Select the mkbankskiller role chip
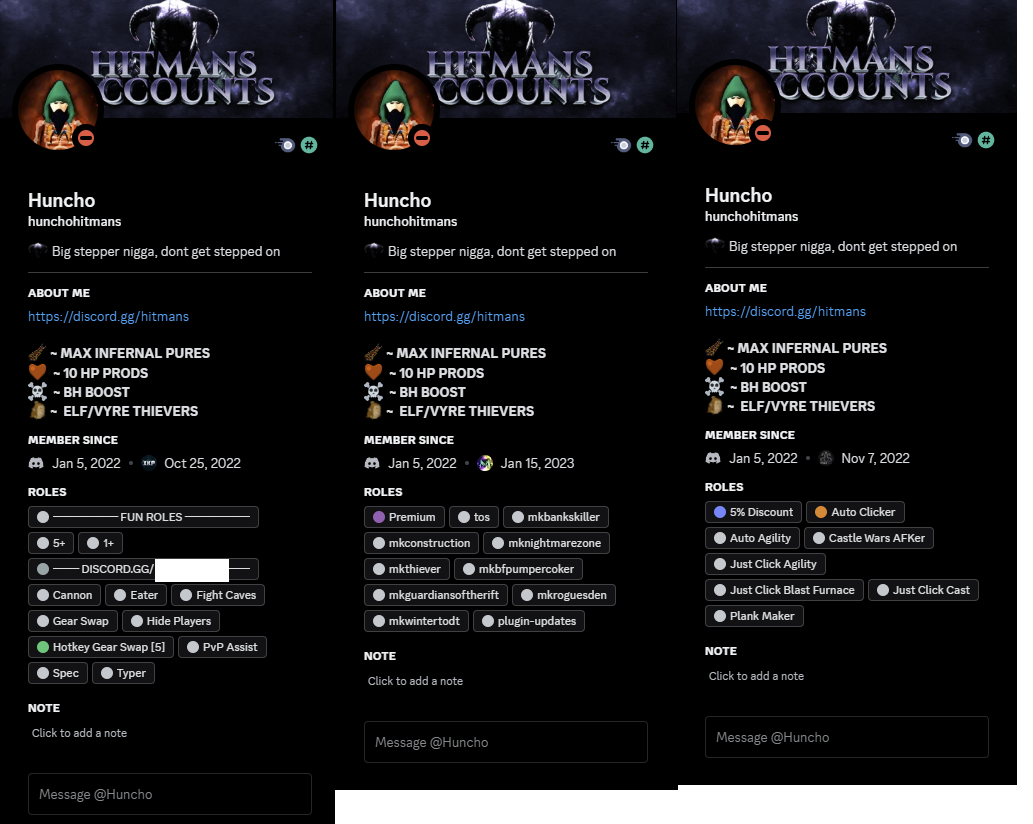This screenshot has width=1033, height=824. pyautogui.click(x=556, y=517)
